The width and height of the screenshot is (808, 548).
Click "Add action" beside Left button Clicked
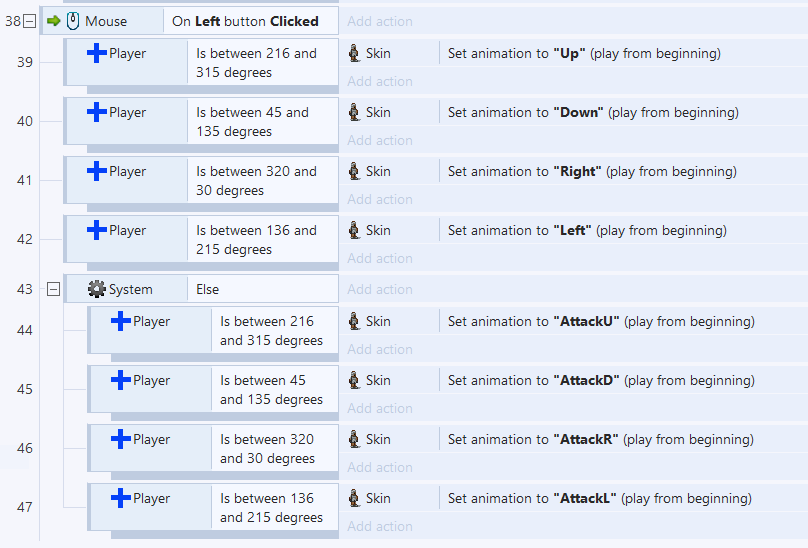pos(380,21)
